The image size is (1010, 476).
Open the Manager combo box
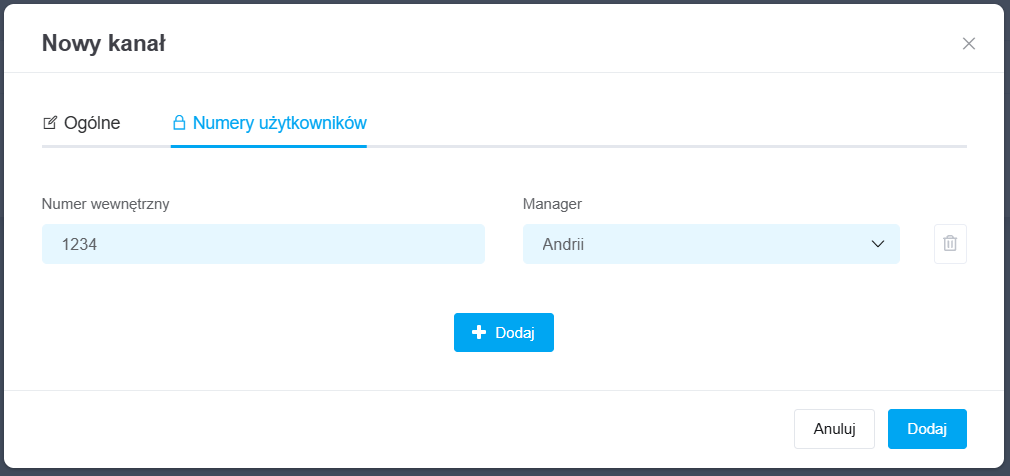(x=710, y=244)
